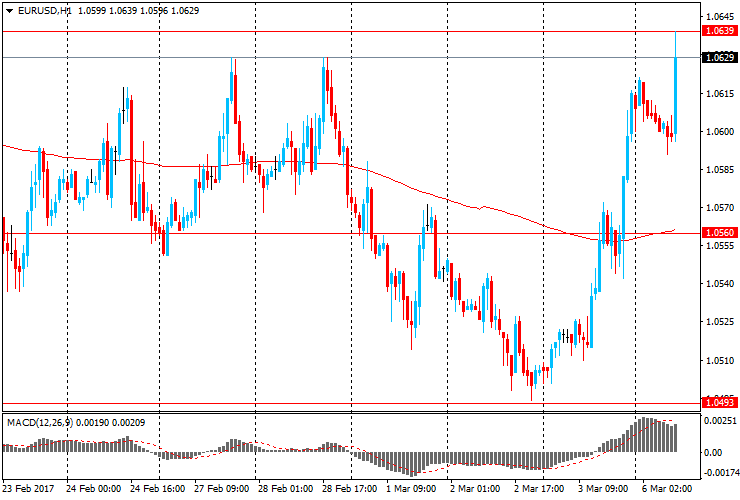Click the 24 Feb 00:00 time label
740x500 pixels.
coord(93,489)
